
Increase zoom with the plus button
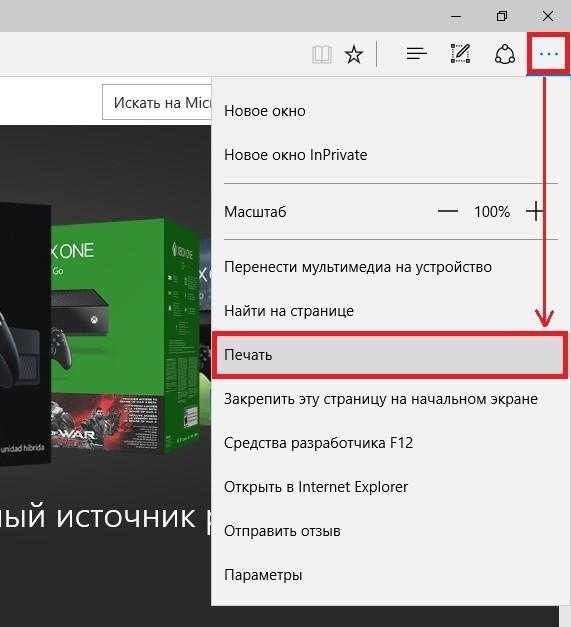click(535, 211)
